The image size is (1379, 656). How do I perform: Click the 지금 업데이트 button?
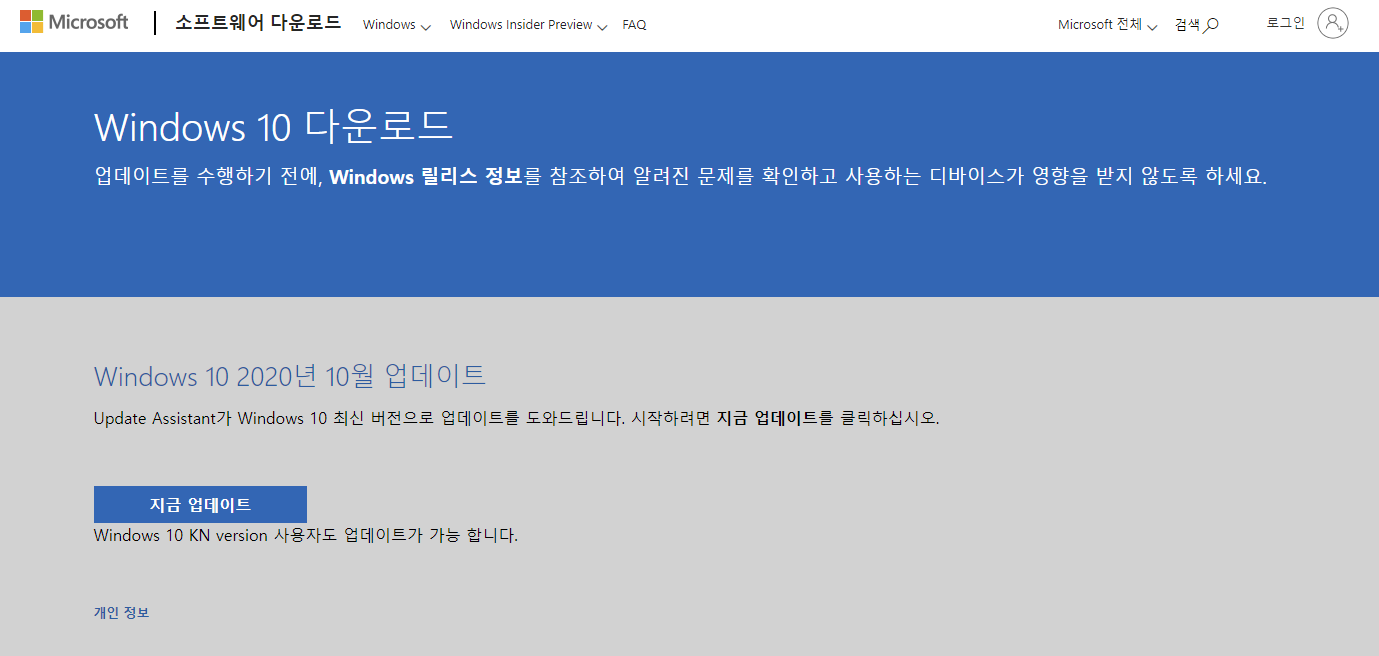tap(200, 504)
